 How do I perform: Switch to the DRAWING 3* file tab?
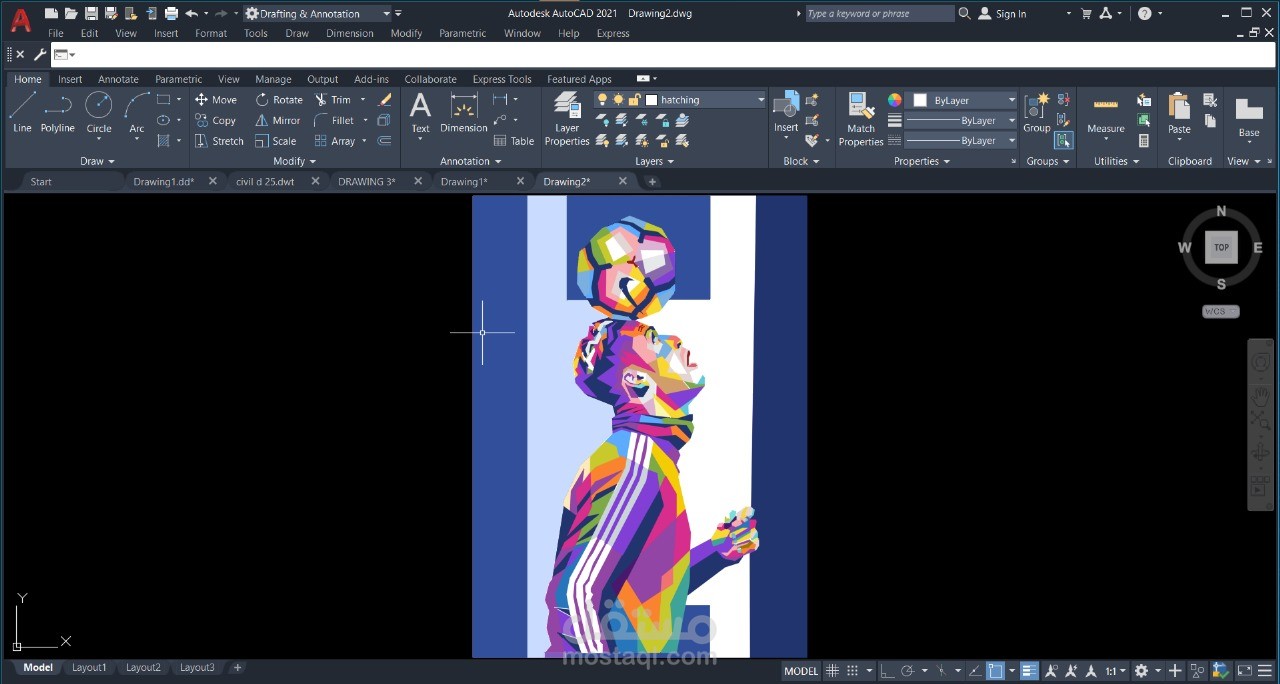366,181
